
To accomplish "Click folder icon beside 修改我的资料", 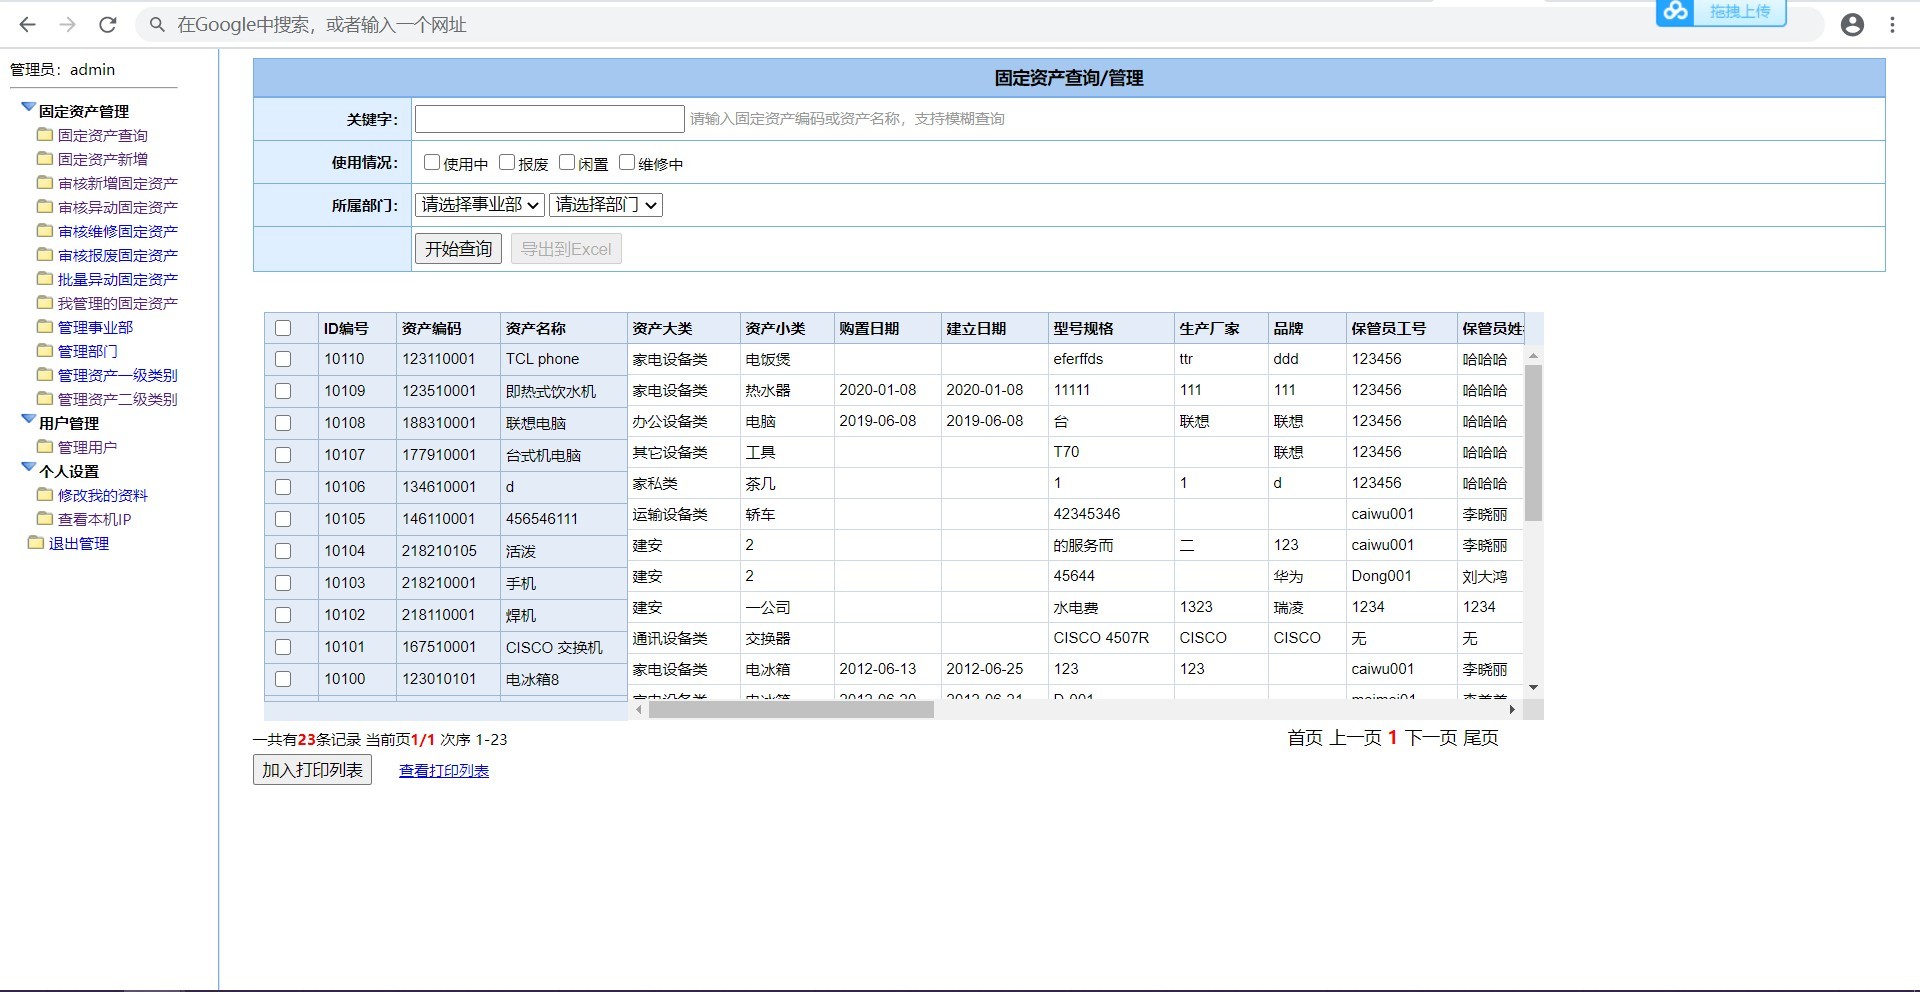I will [x=45, y=494].
